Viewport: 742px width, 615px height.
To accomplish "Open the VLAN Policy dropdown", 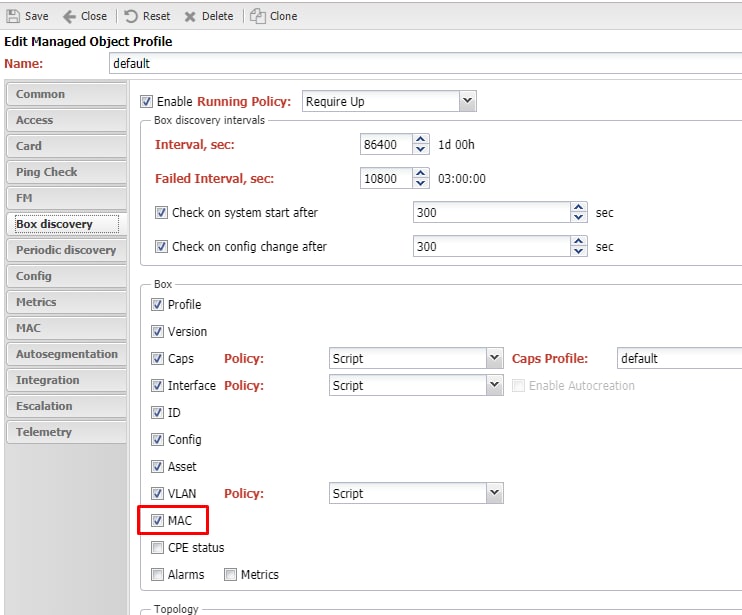I will tap(495, 493).
